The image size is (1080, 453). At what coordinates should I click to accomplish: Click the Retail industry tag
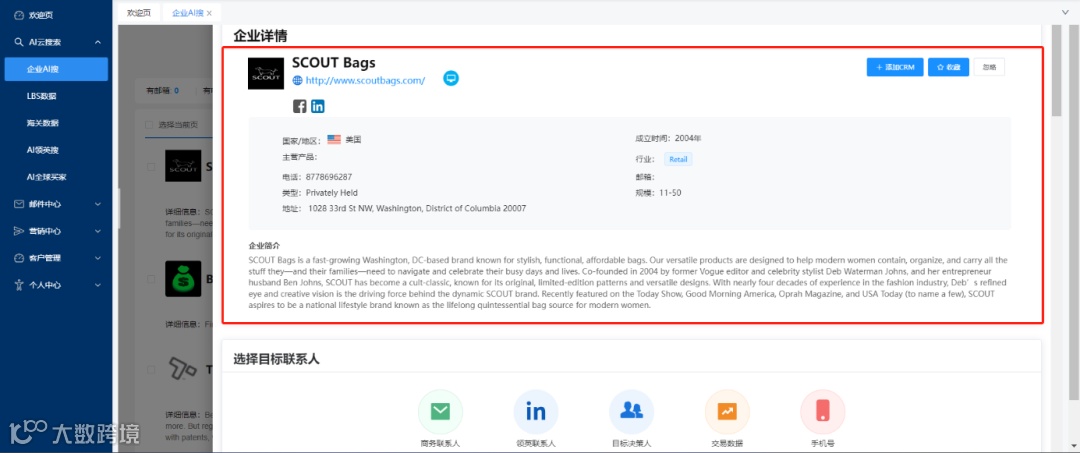(678, 159)
